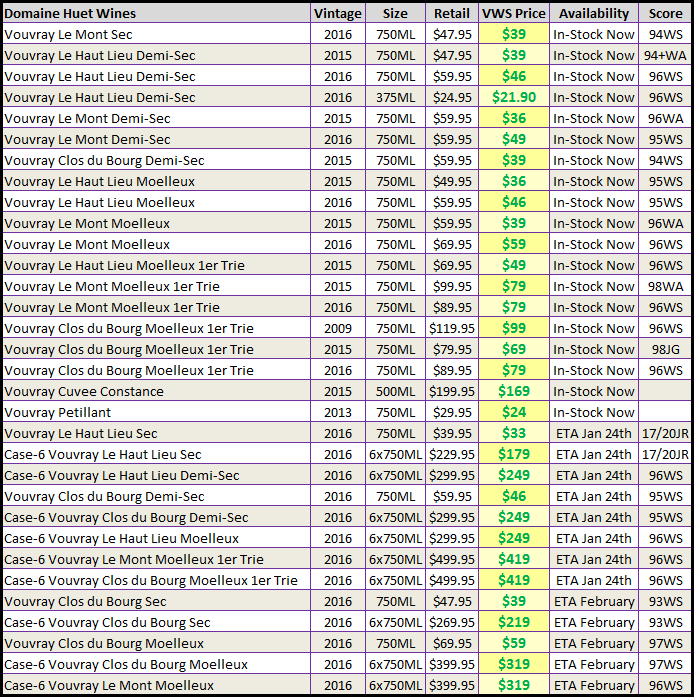Click the 'Score' header cell
This screenshot has height=697, width=694.
(x=665, y=13)
